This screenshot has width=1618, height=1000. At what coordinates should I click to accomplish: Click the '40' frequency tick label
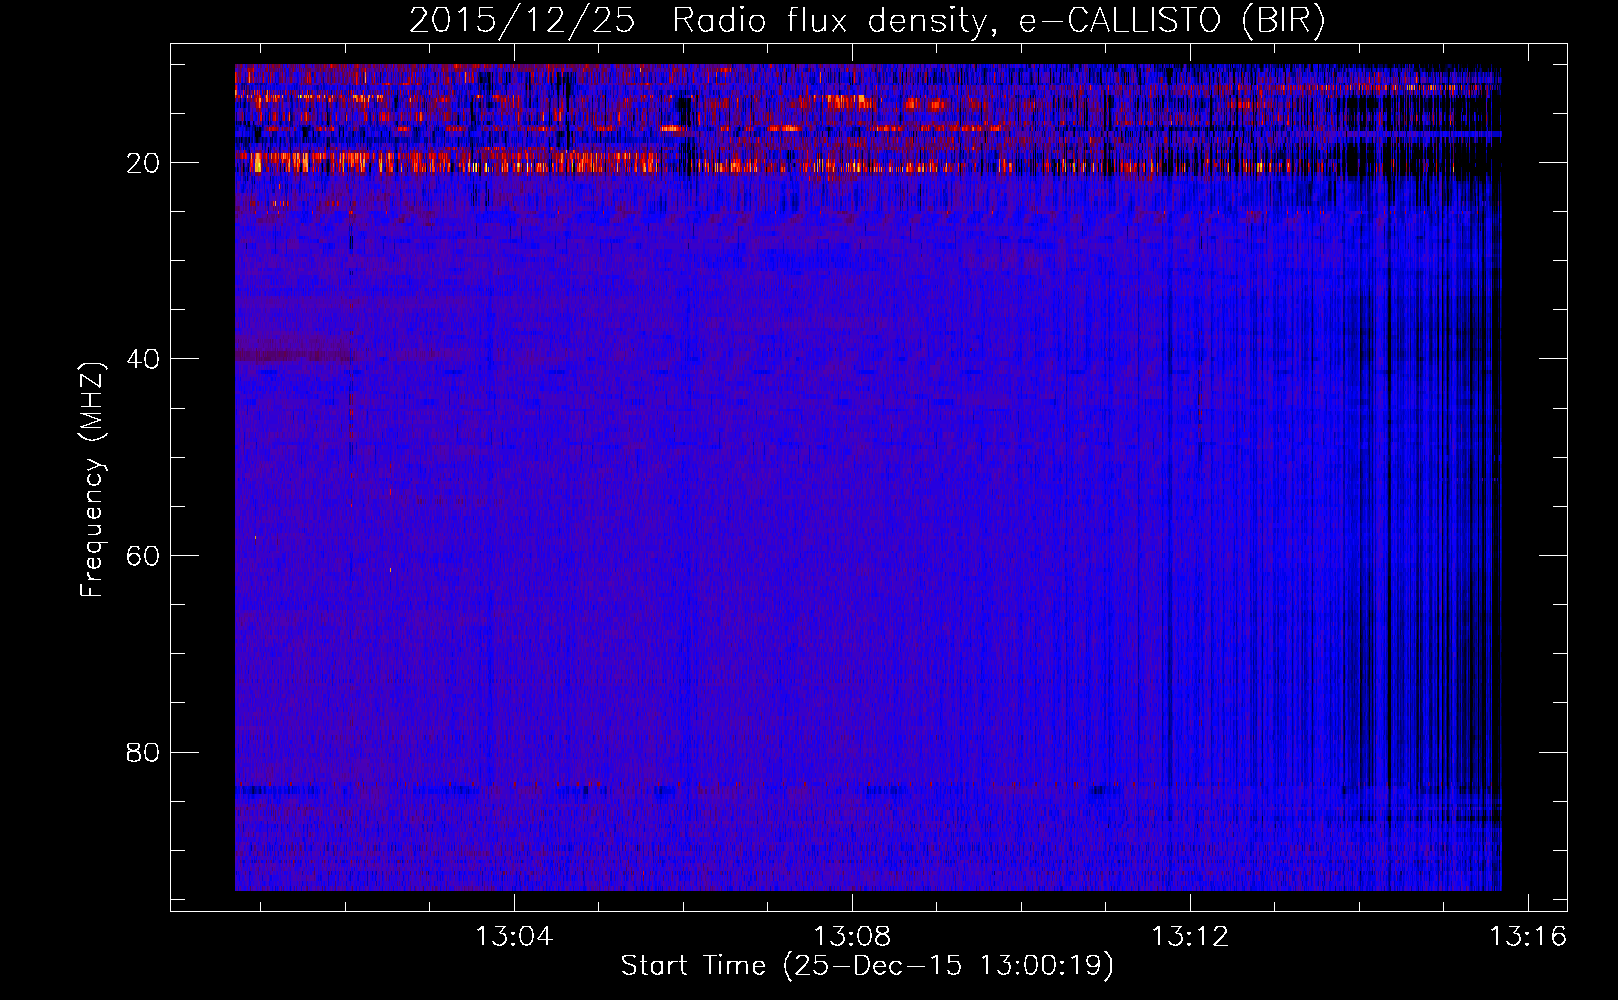(x=143, y=359)
